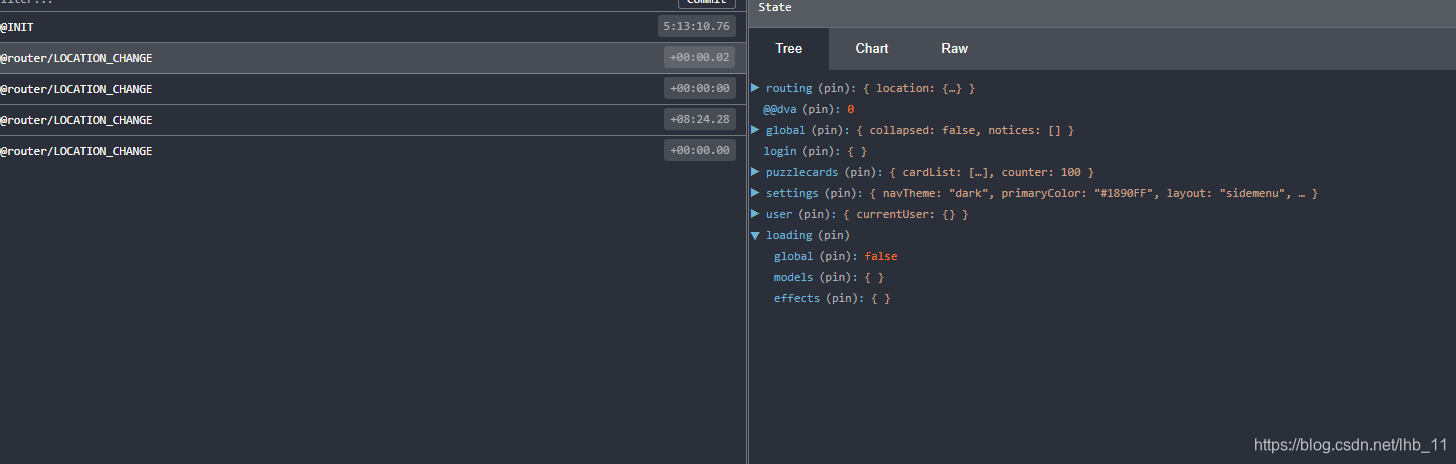1456x464 pixels.
Task: Pin the routing state key
Action: click(836, 88)
